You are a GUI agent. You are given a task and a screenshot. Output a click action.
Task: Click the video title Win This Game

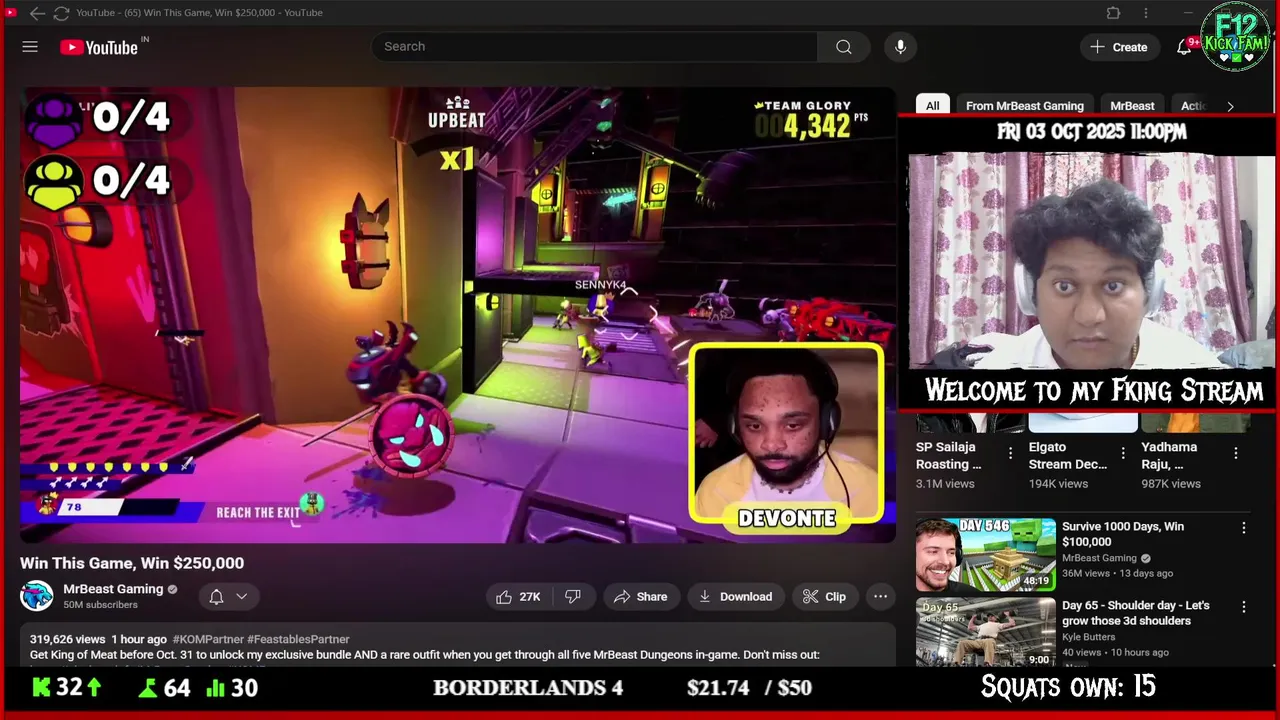132,563
